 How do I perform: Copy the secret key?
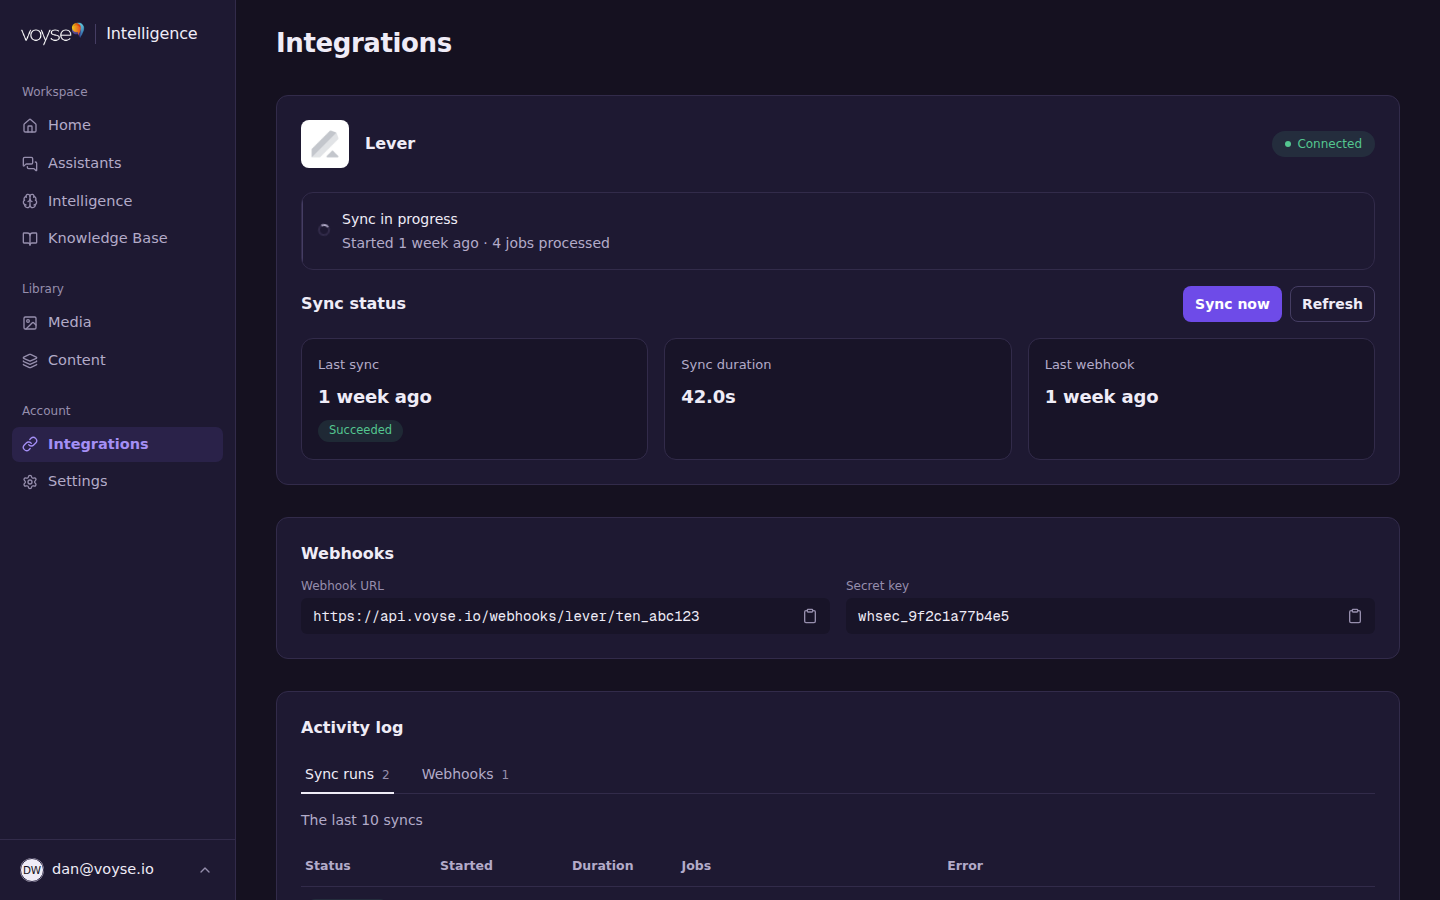[1355, 616]
